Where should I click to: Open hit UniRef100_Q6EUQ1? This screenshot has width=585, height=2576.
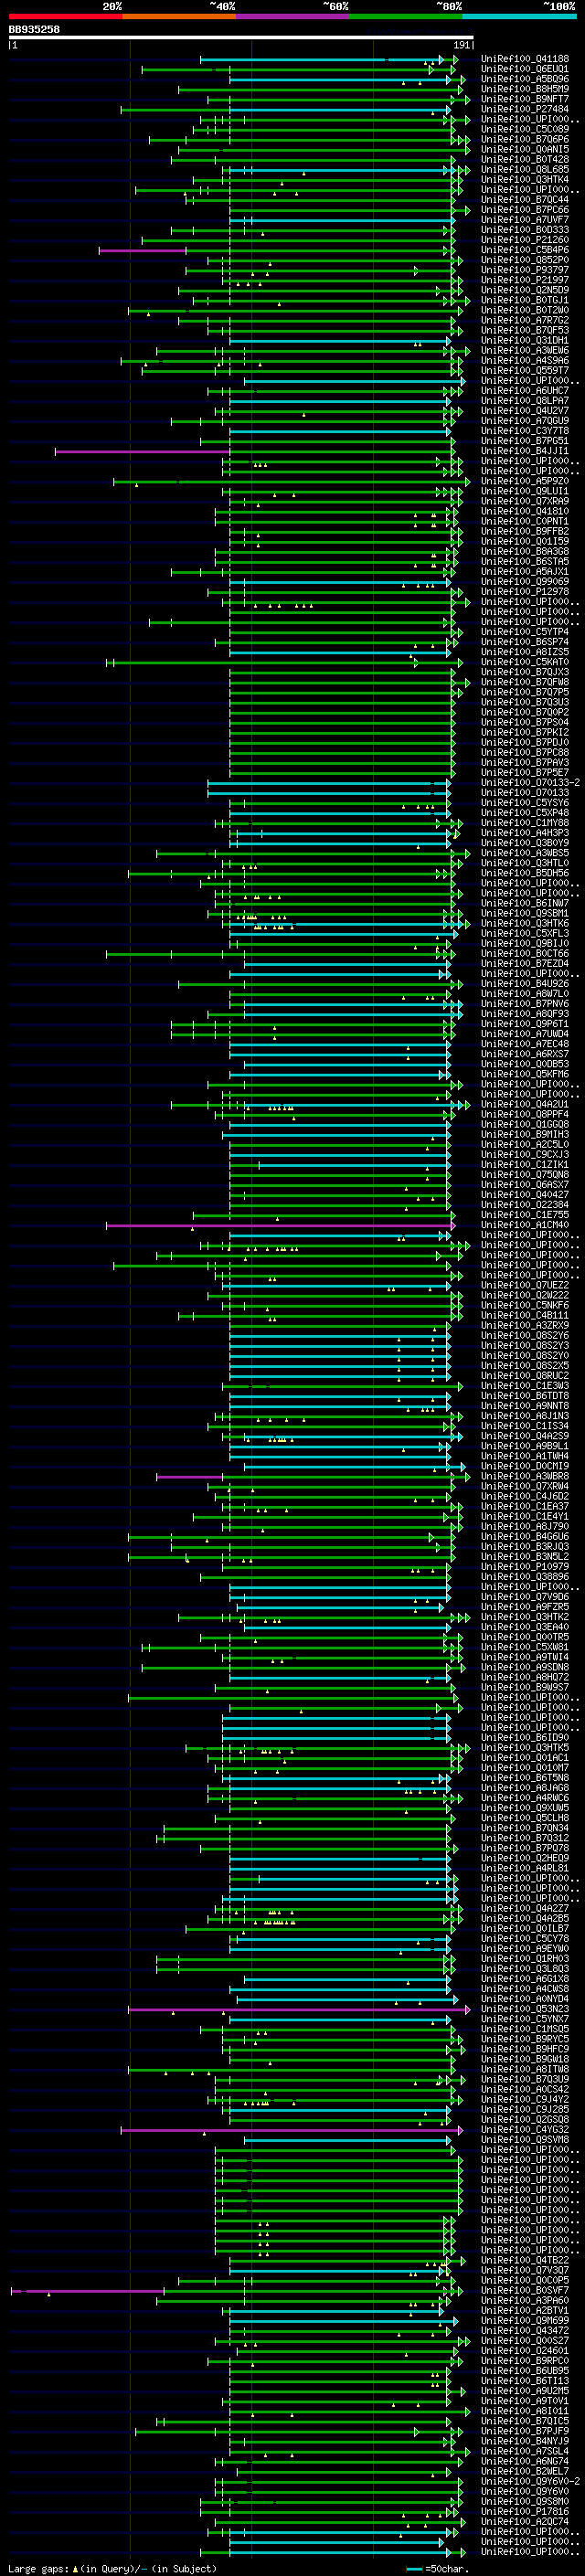point(525,69)
